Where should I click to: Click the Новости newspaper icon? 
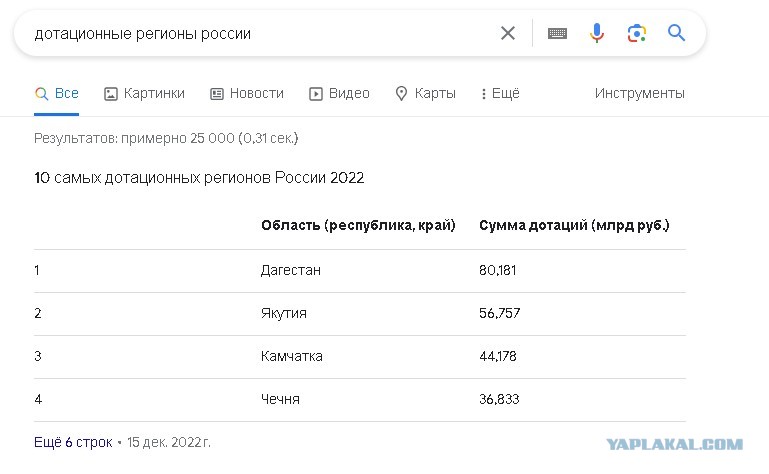click(x=217, y=94)
